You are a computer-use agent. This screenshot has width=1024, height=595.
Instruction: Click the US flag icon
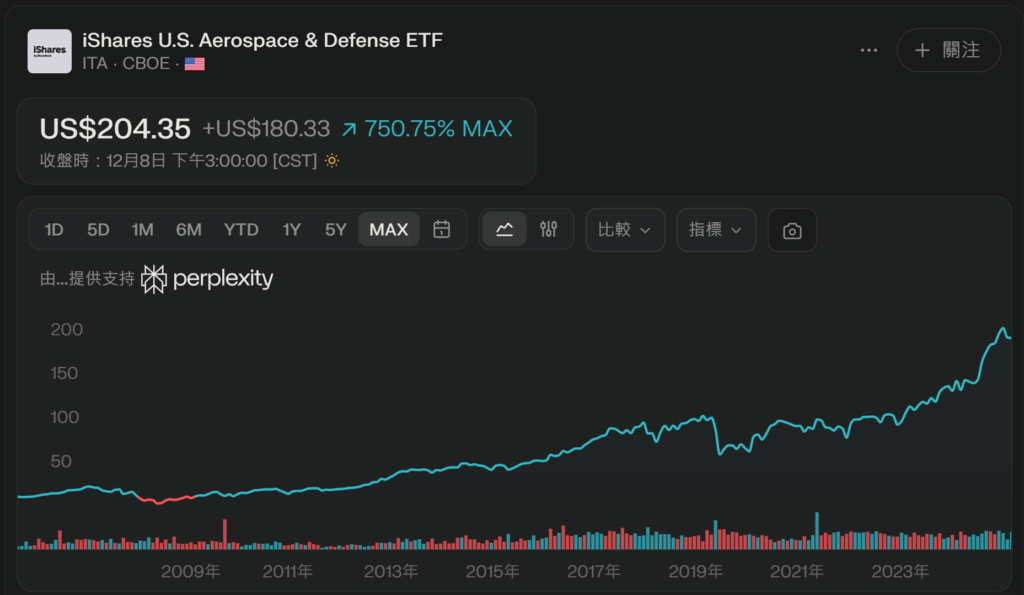coord(195,64)
